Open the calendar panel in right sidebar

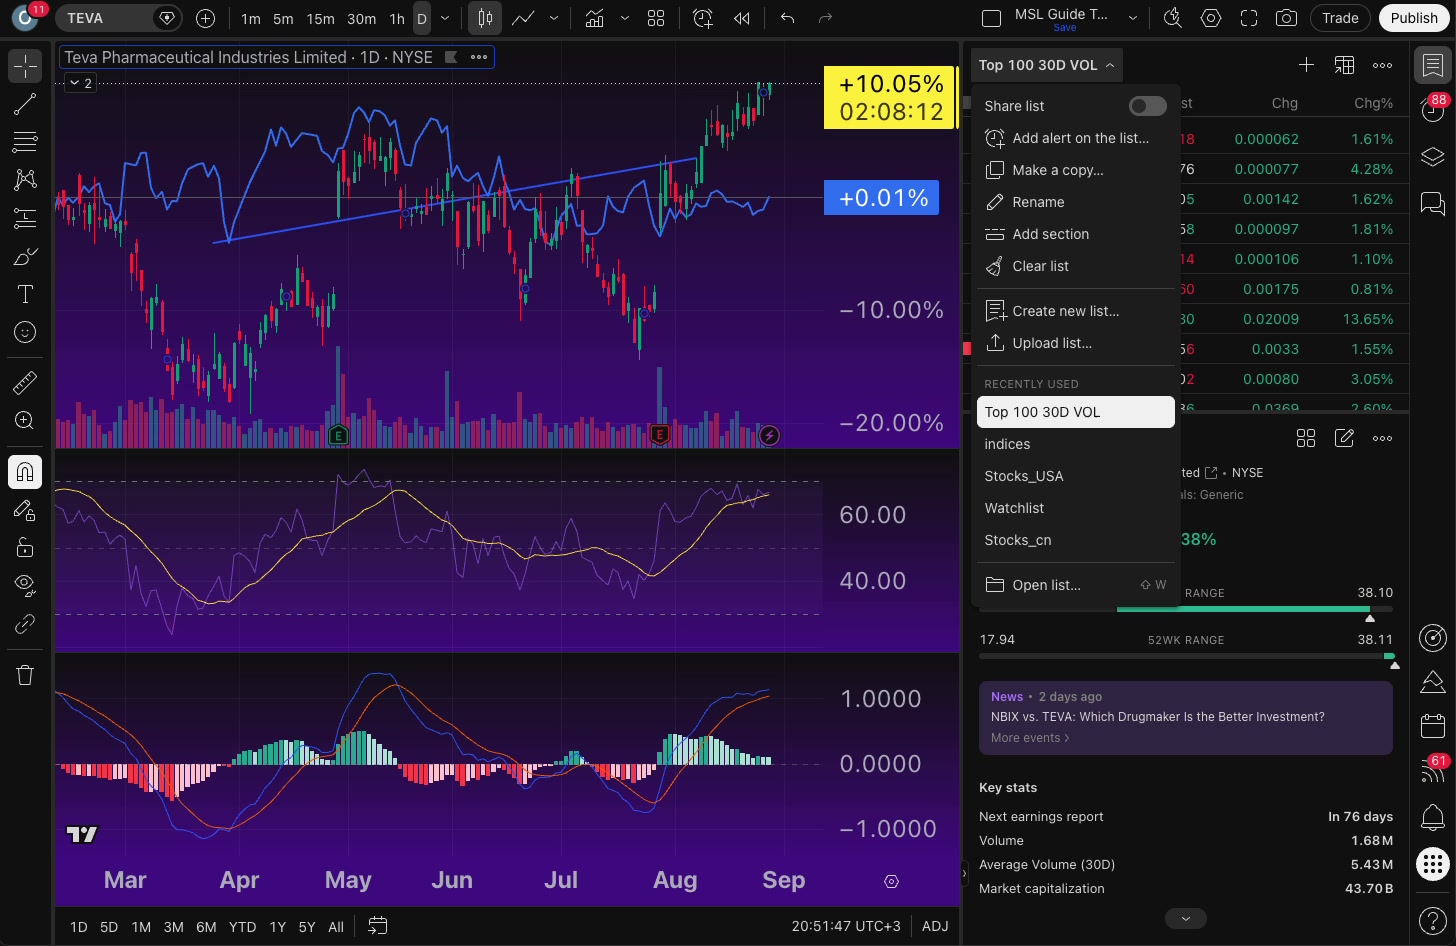1433,725
